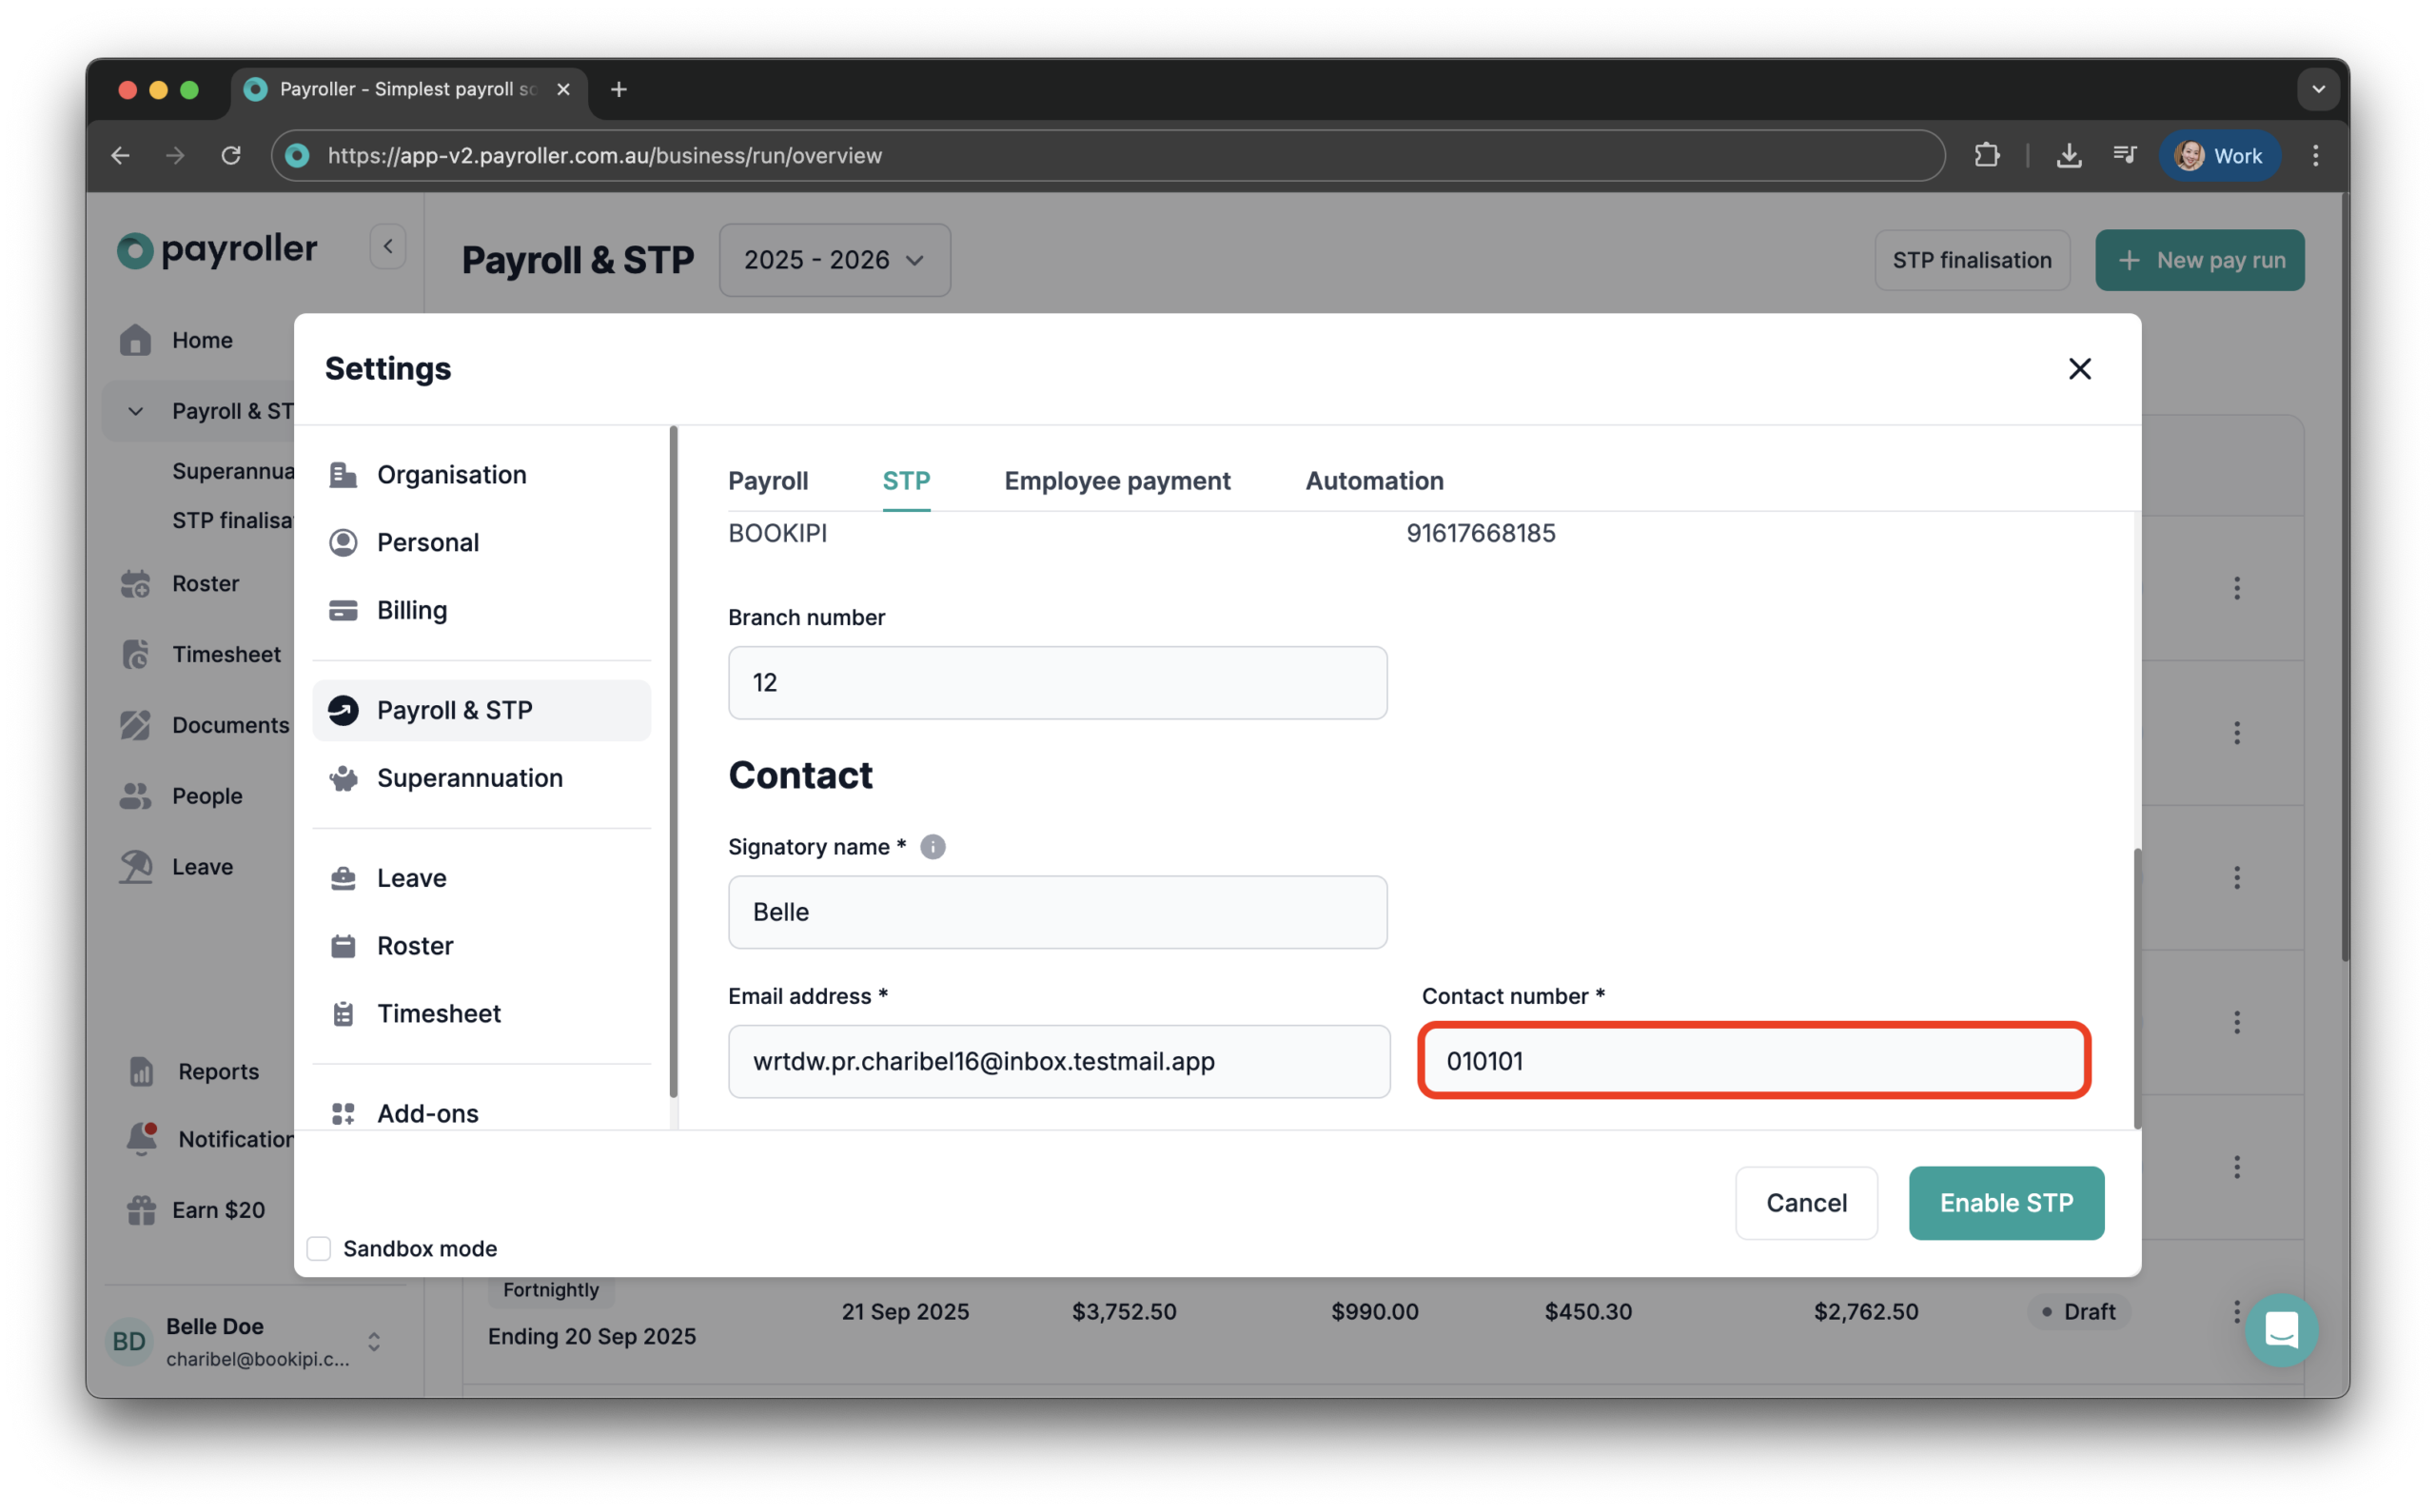Open Documents in main navigation

[x=230, y=725]
